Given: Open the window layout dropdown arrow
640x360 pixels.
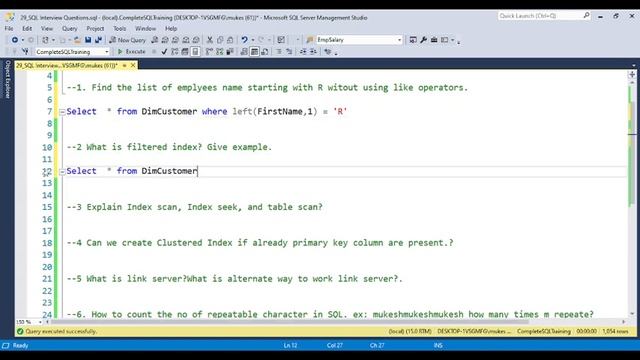Looking at the screenshot, I should tap(452, 40).
